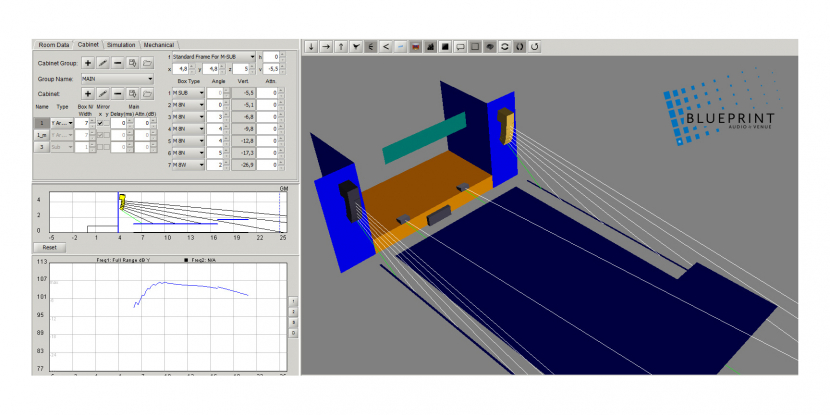Click the less-than angle icon in 3D toolbar
This screenshot has width=830, height=415.
[x=386, y=47]
